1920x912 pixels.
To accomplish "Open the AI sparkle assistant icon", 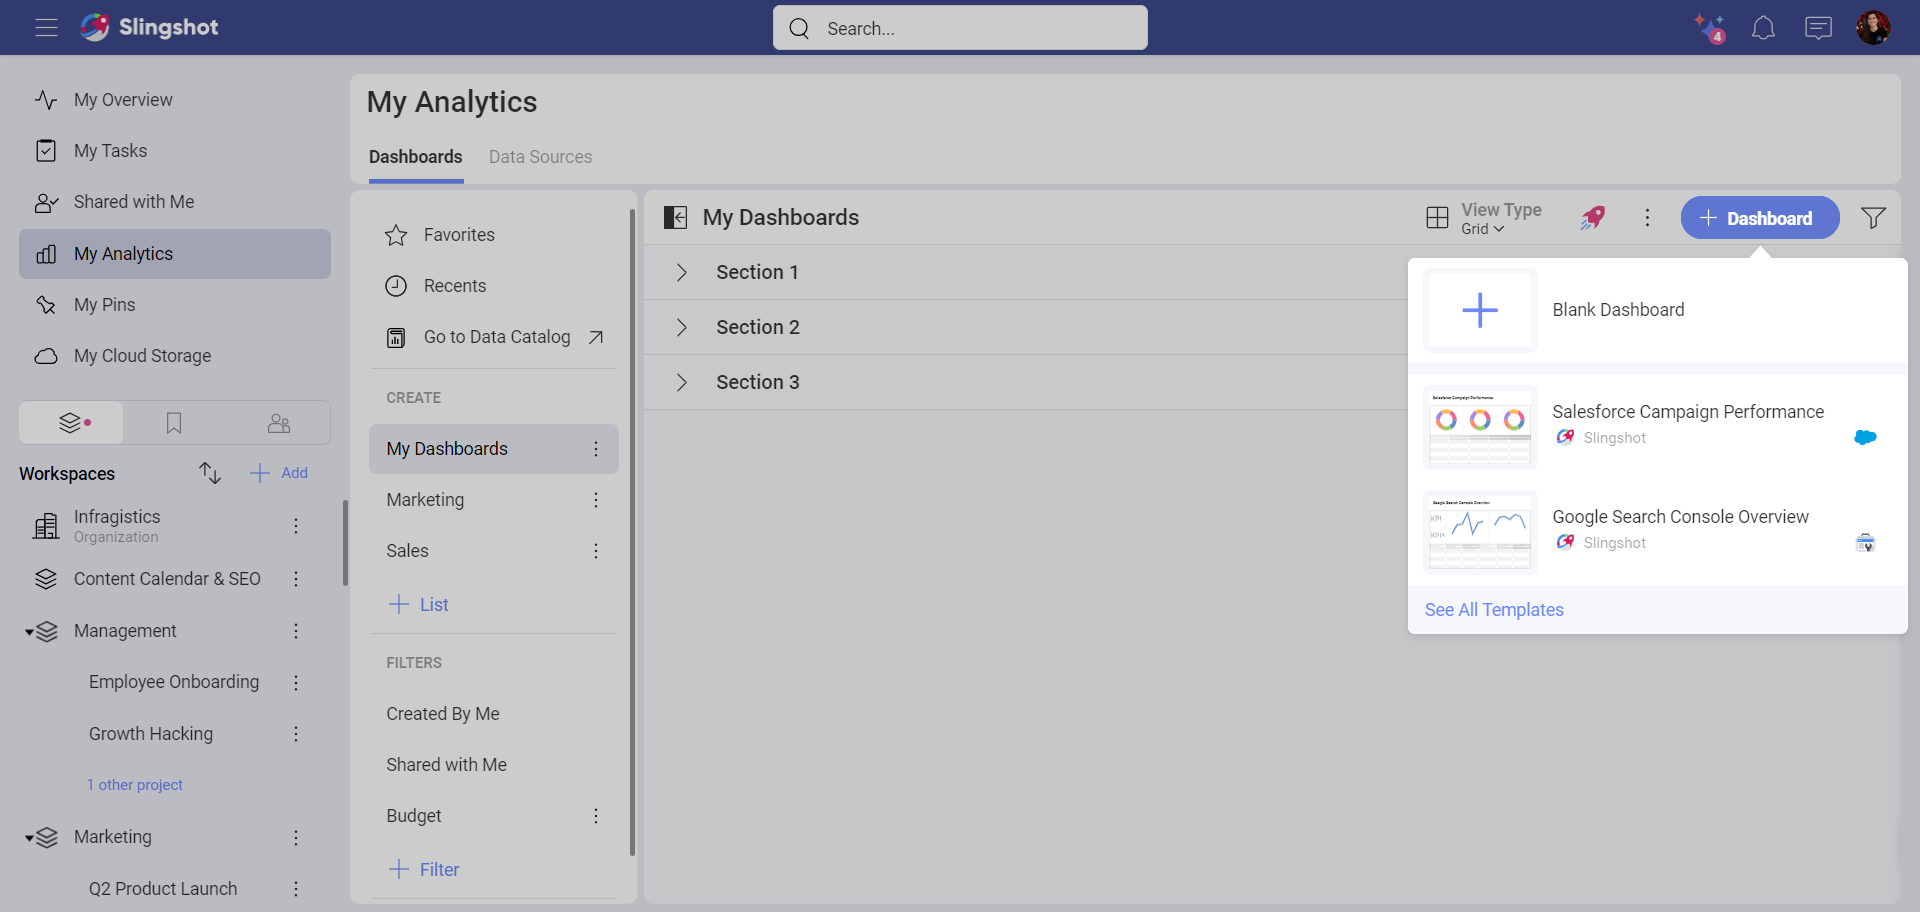I will [1709, 28].
